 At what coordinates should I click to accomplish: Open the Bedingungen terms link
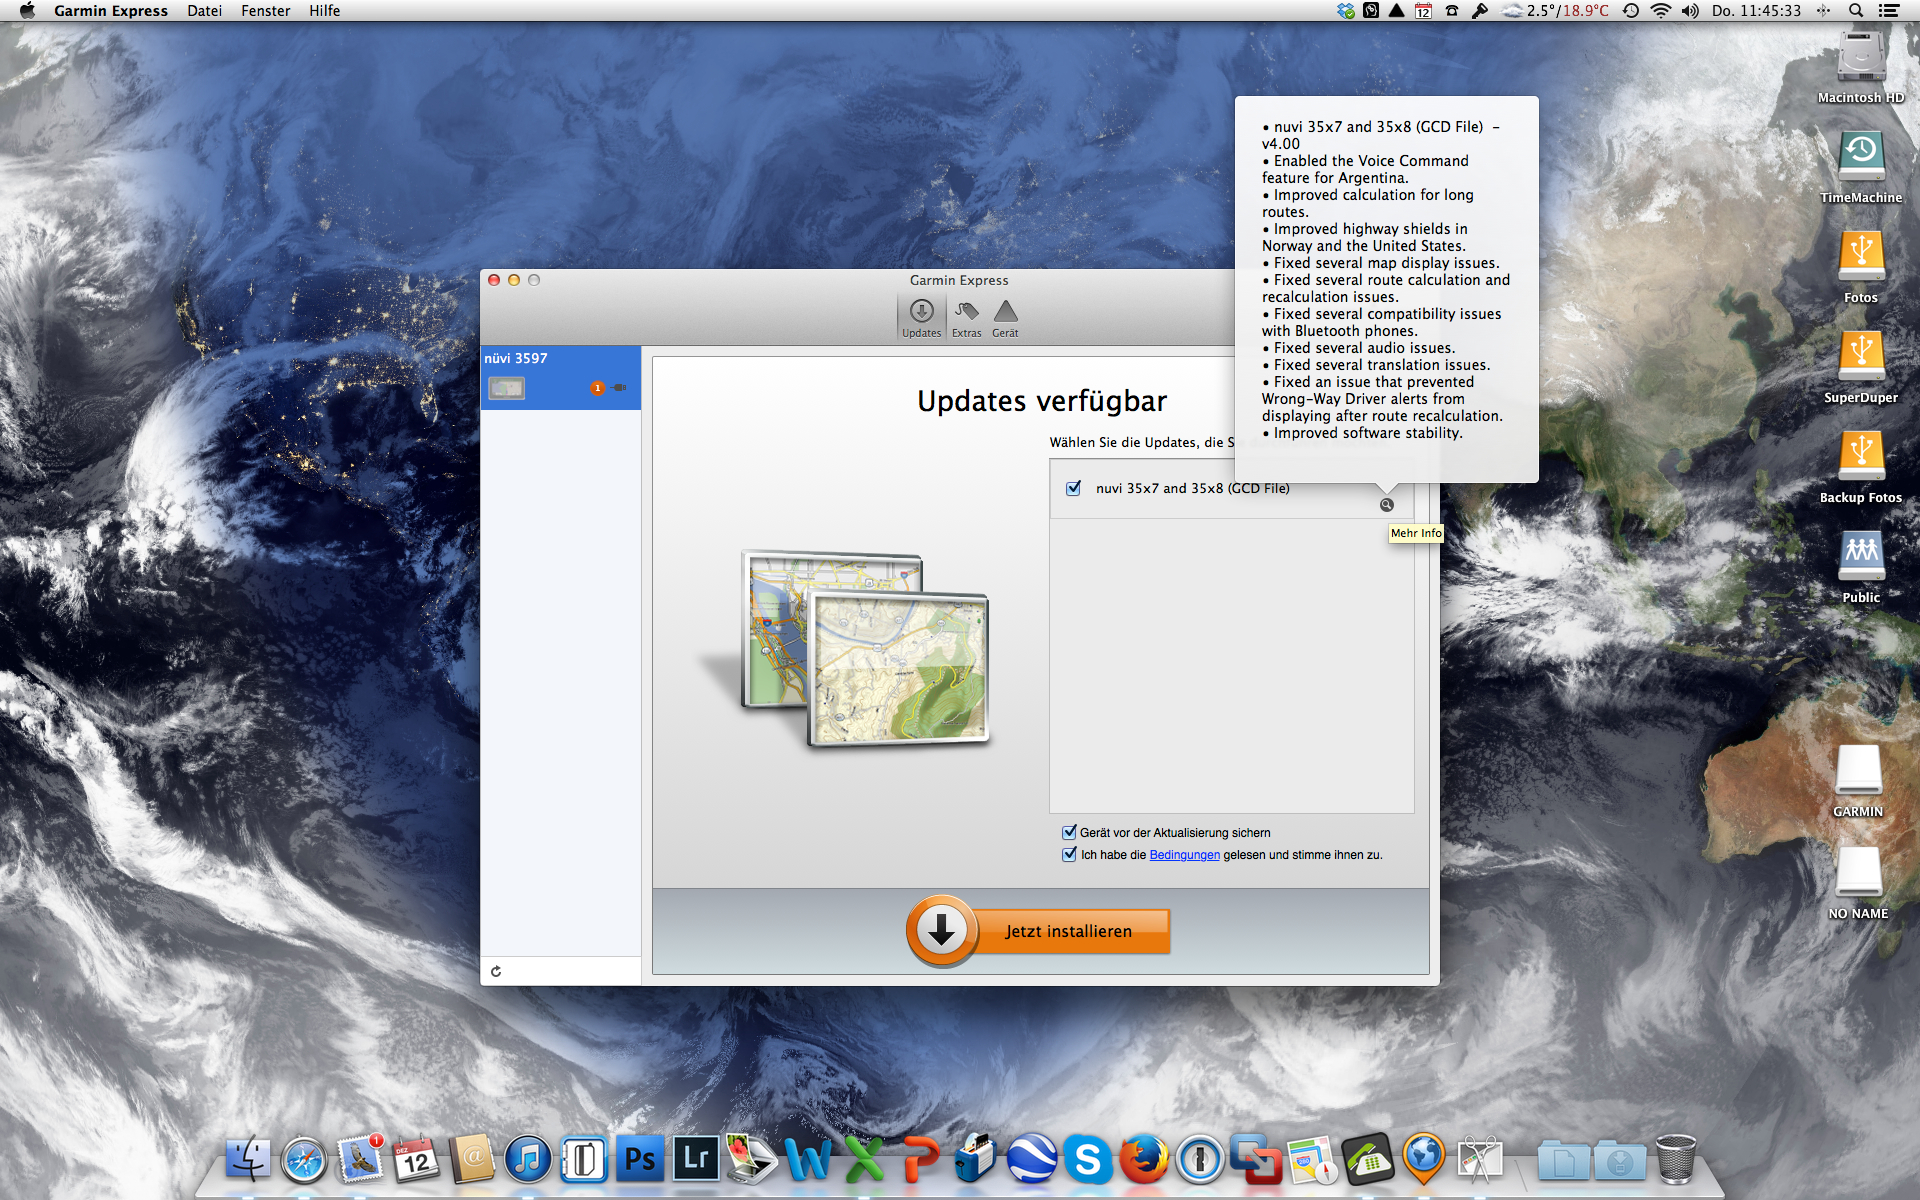(x=1184, y=855)
